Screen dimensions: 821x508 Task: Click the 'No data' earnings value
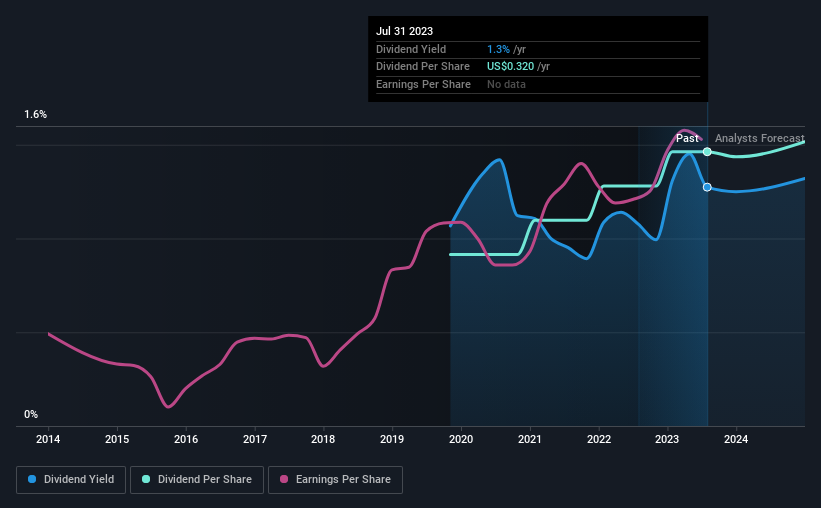506,84
